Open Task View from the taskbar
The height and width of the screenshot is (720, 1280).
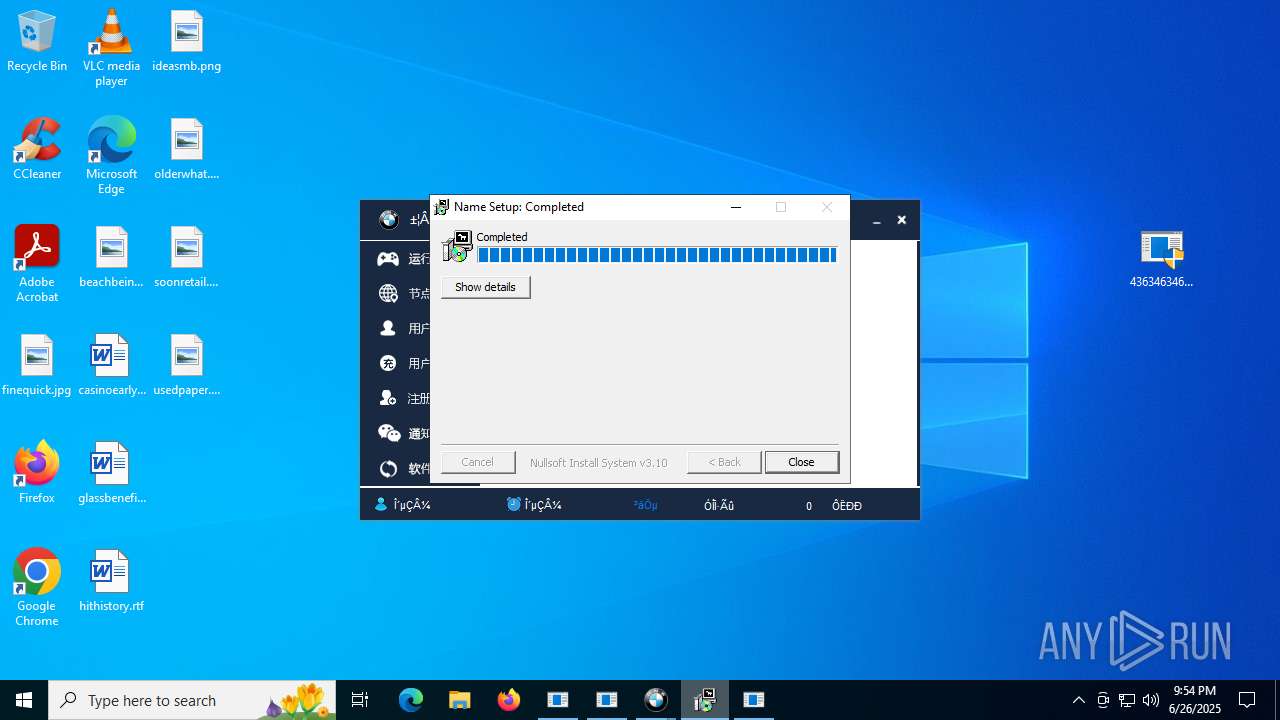click(x=360, y=700)
